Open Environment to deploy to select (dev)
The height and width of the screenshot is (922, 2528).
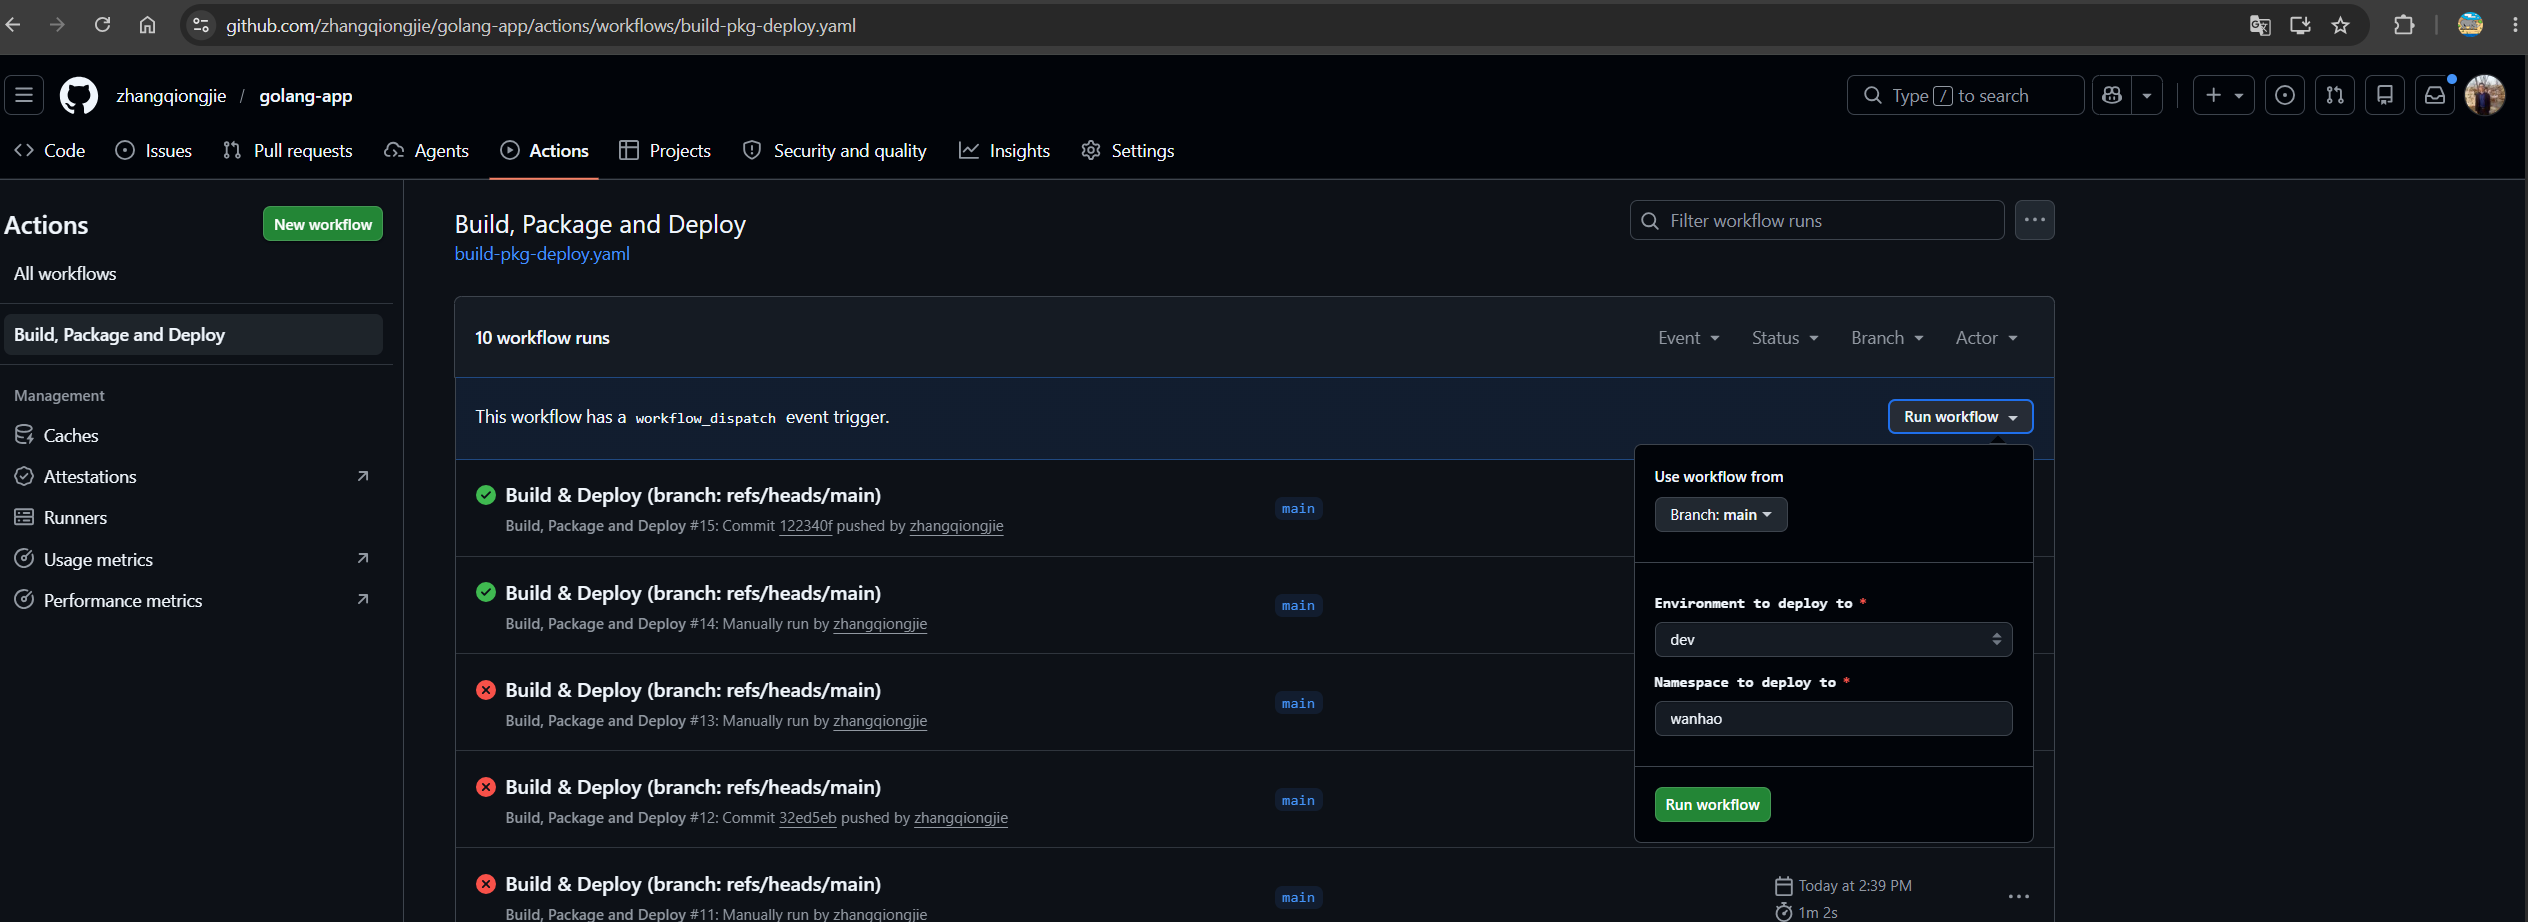1833,640
